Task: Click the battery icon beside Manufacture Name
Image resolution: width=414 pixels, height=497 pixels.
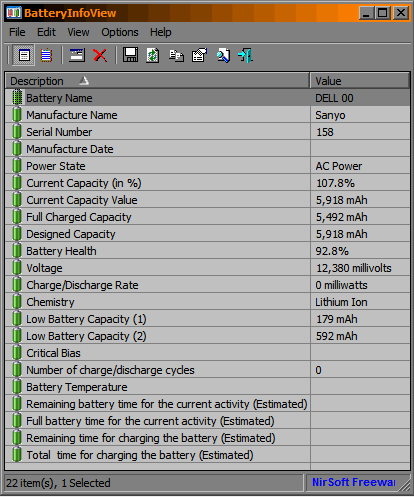Action: pos(17,115)
